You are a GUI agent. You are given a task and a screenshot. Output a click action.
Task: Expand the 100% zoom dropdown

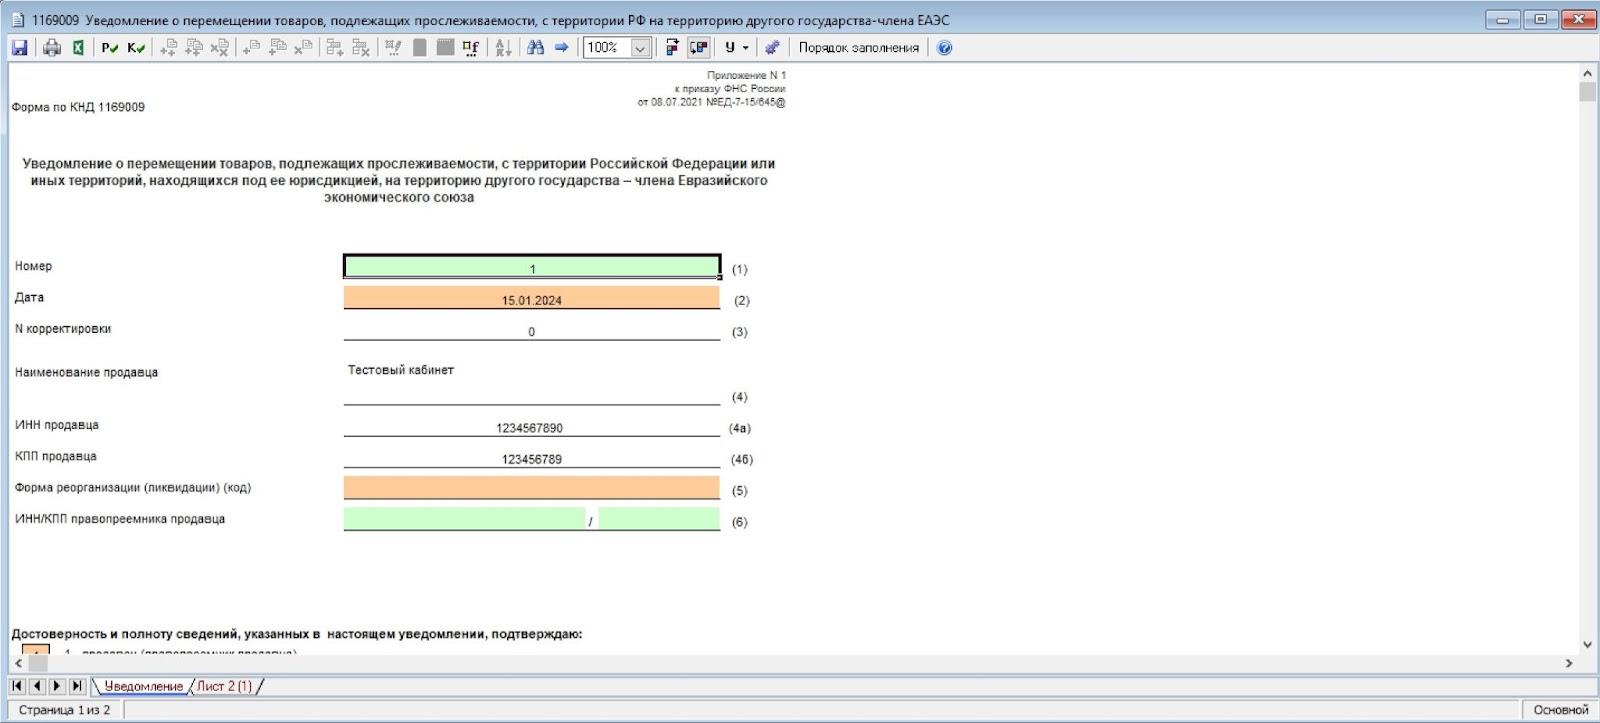[640, 47]
